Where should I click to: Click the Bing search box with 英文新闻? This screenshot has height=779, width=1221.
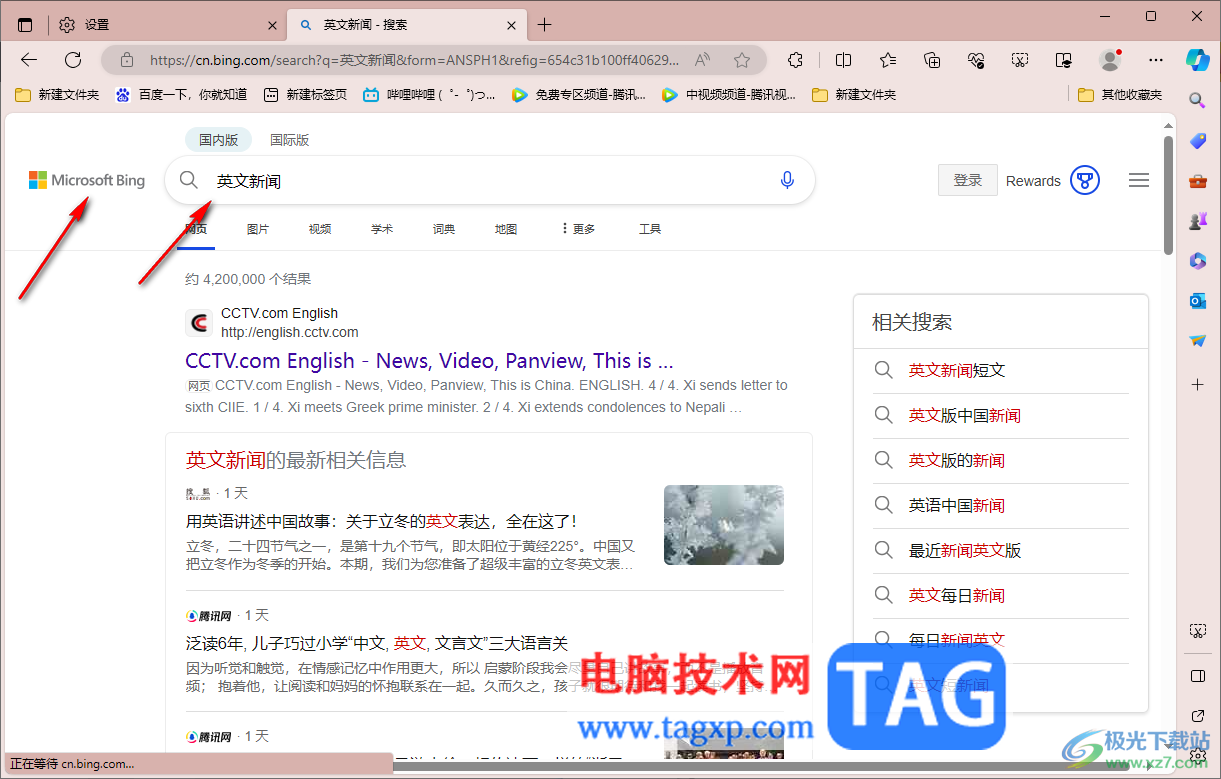click(490, 181)
